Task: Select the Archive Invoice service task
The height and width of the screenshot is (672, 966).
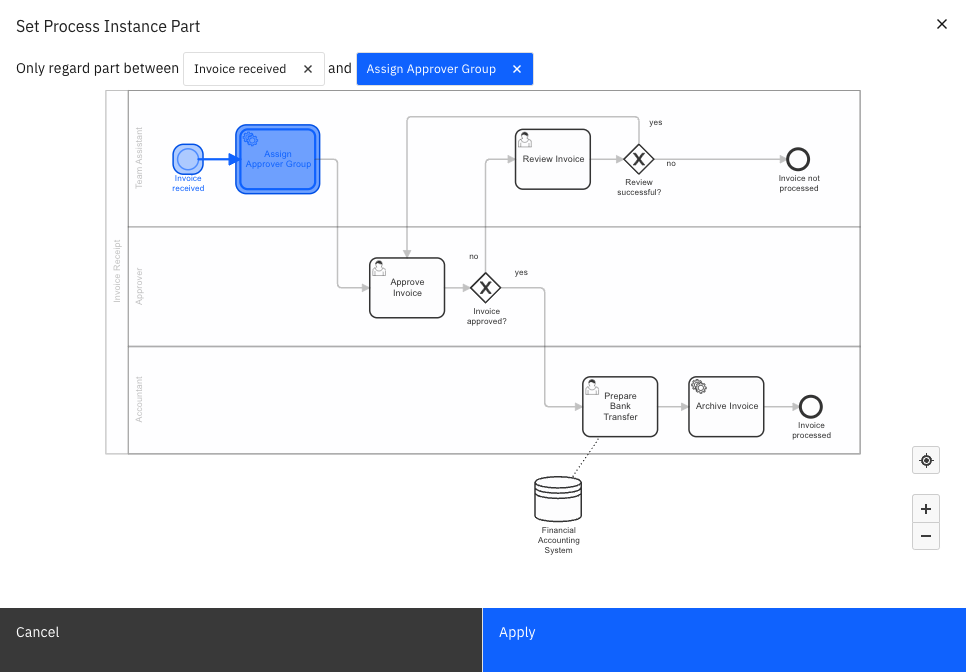Action: tap(726, 407)
